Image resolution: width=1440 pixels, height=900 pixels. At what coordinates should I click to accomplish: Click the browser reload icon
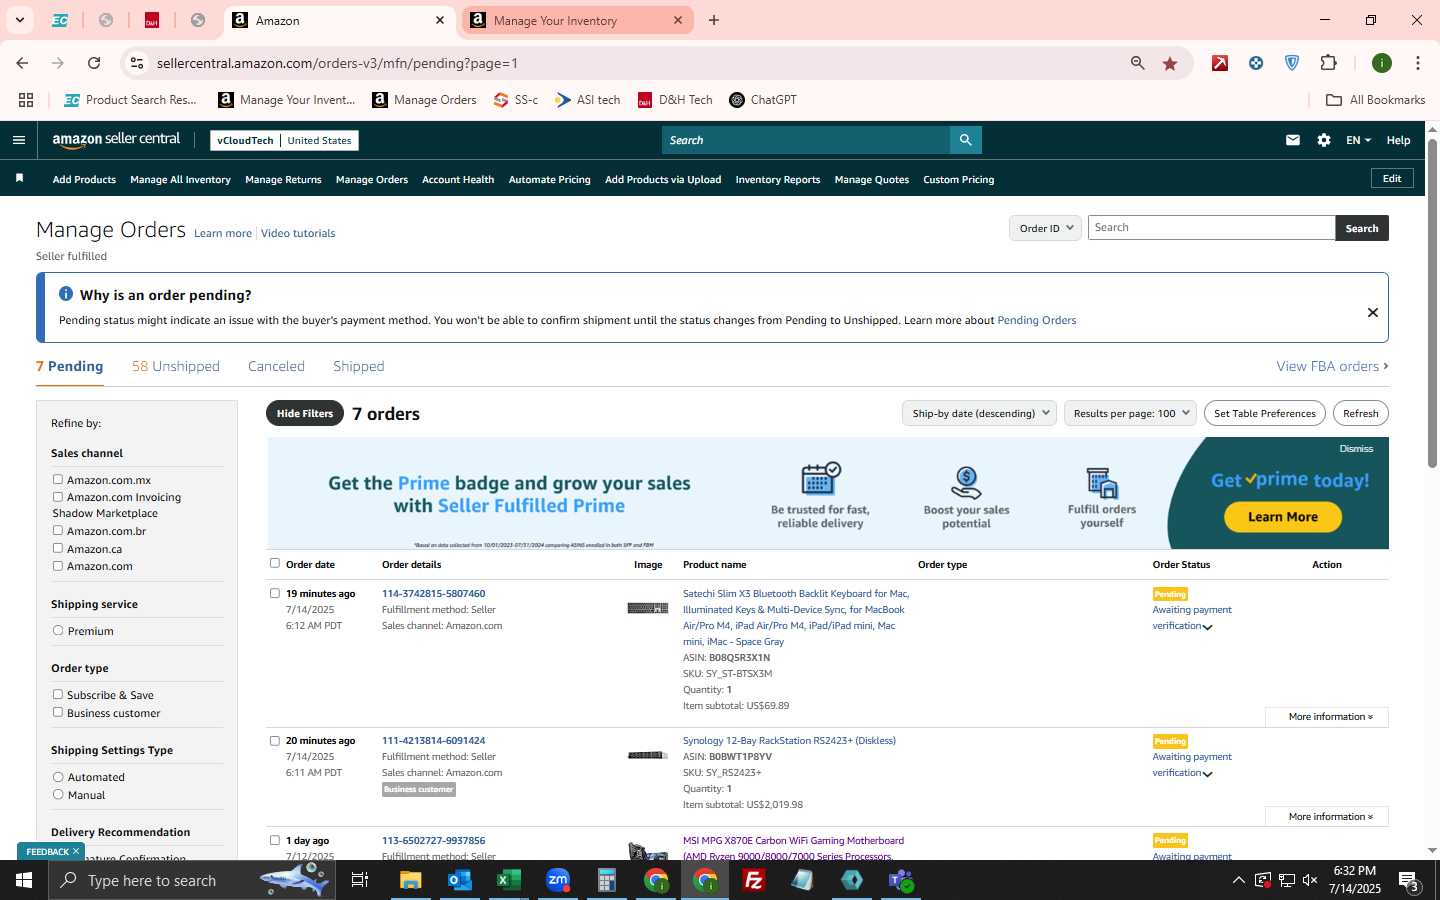94,63
